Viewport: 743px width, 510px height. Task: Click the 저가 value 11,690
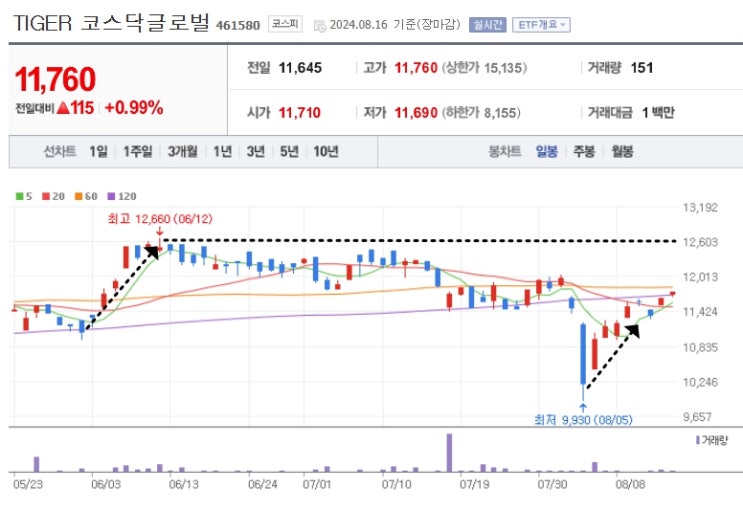pyautogui.click(x=416, y=113)
